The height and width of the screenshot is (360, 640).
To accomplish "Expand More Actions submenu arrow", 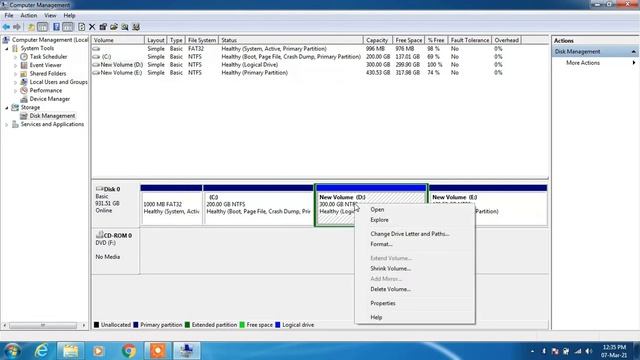I will pyautogui.click(x=633, y=63).
